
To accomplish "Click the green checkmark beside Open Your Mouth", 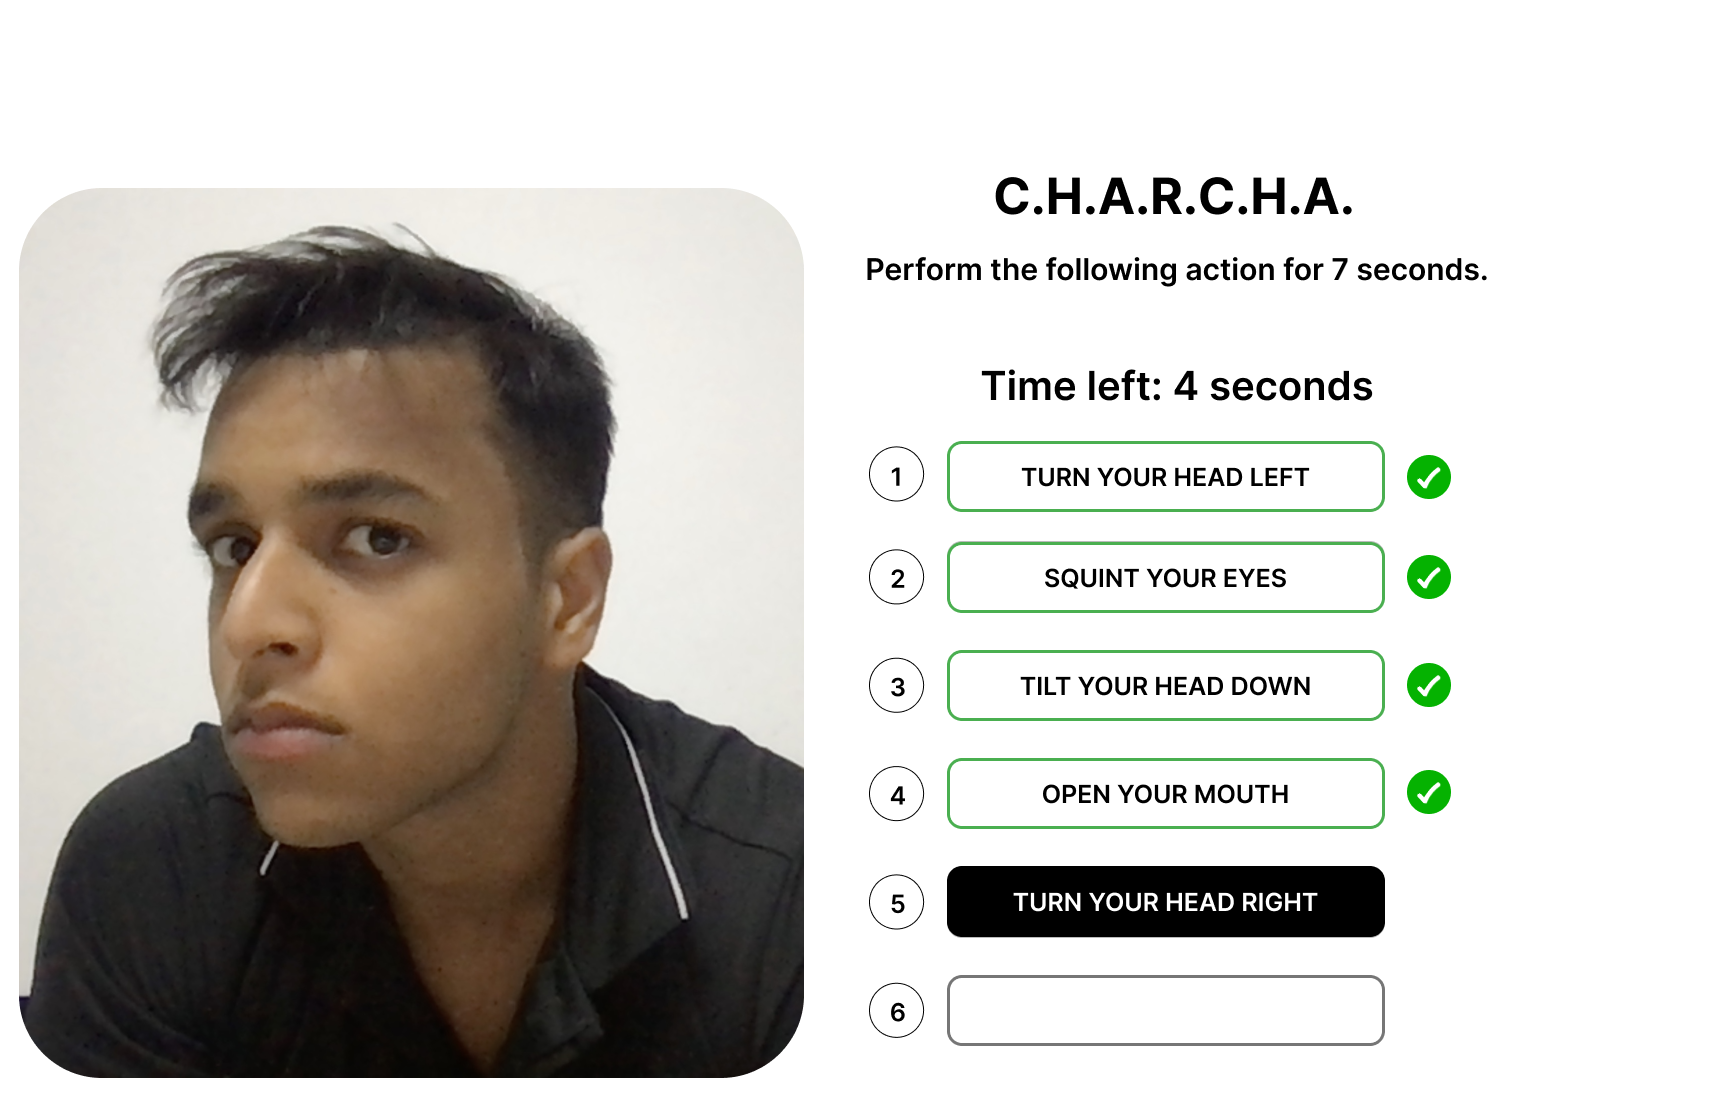I will point(1428,792).
